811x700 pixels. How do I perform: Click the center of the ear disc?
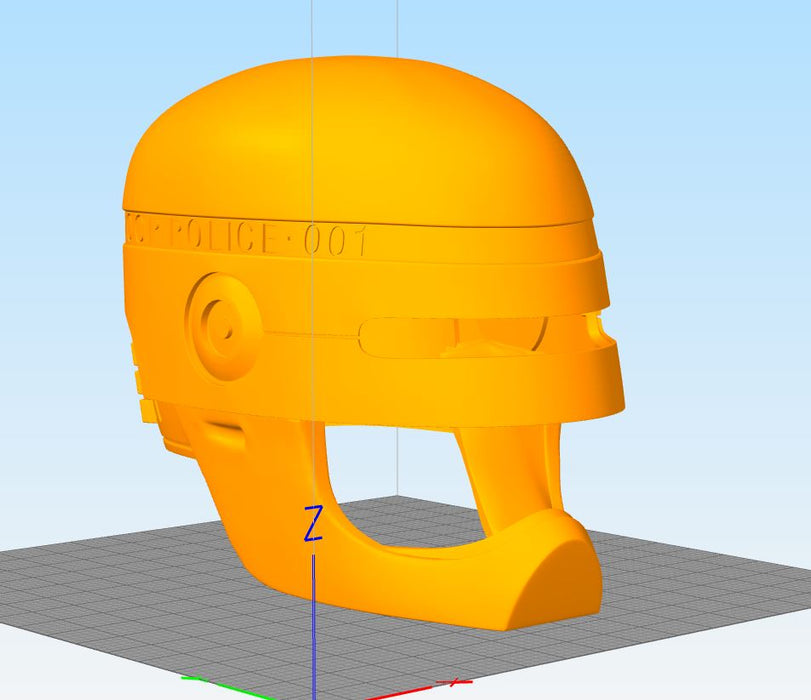point(225,327)
